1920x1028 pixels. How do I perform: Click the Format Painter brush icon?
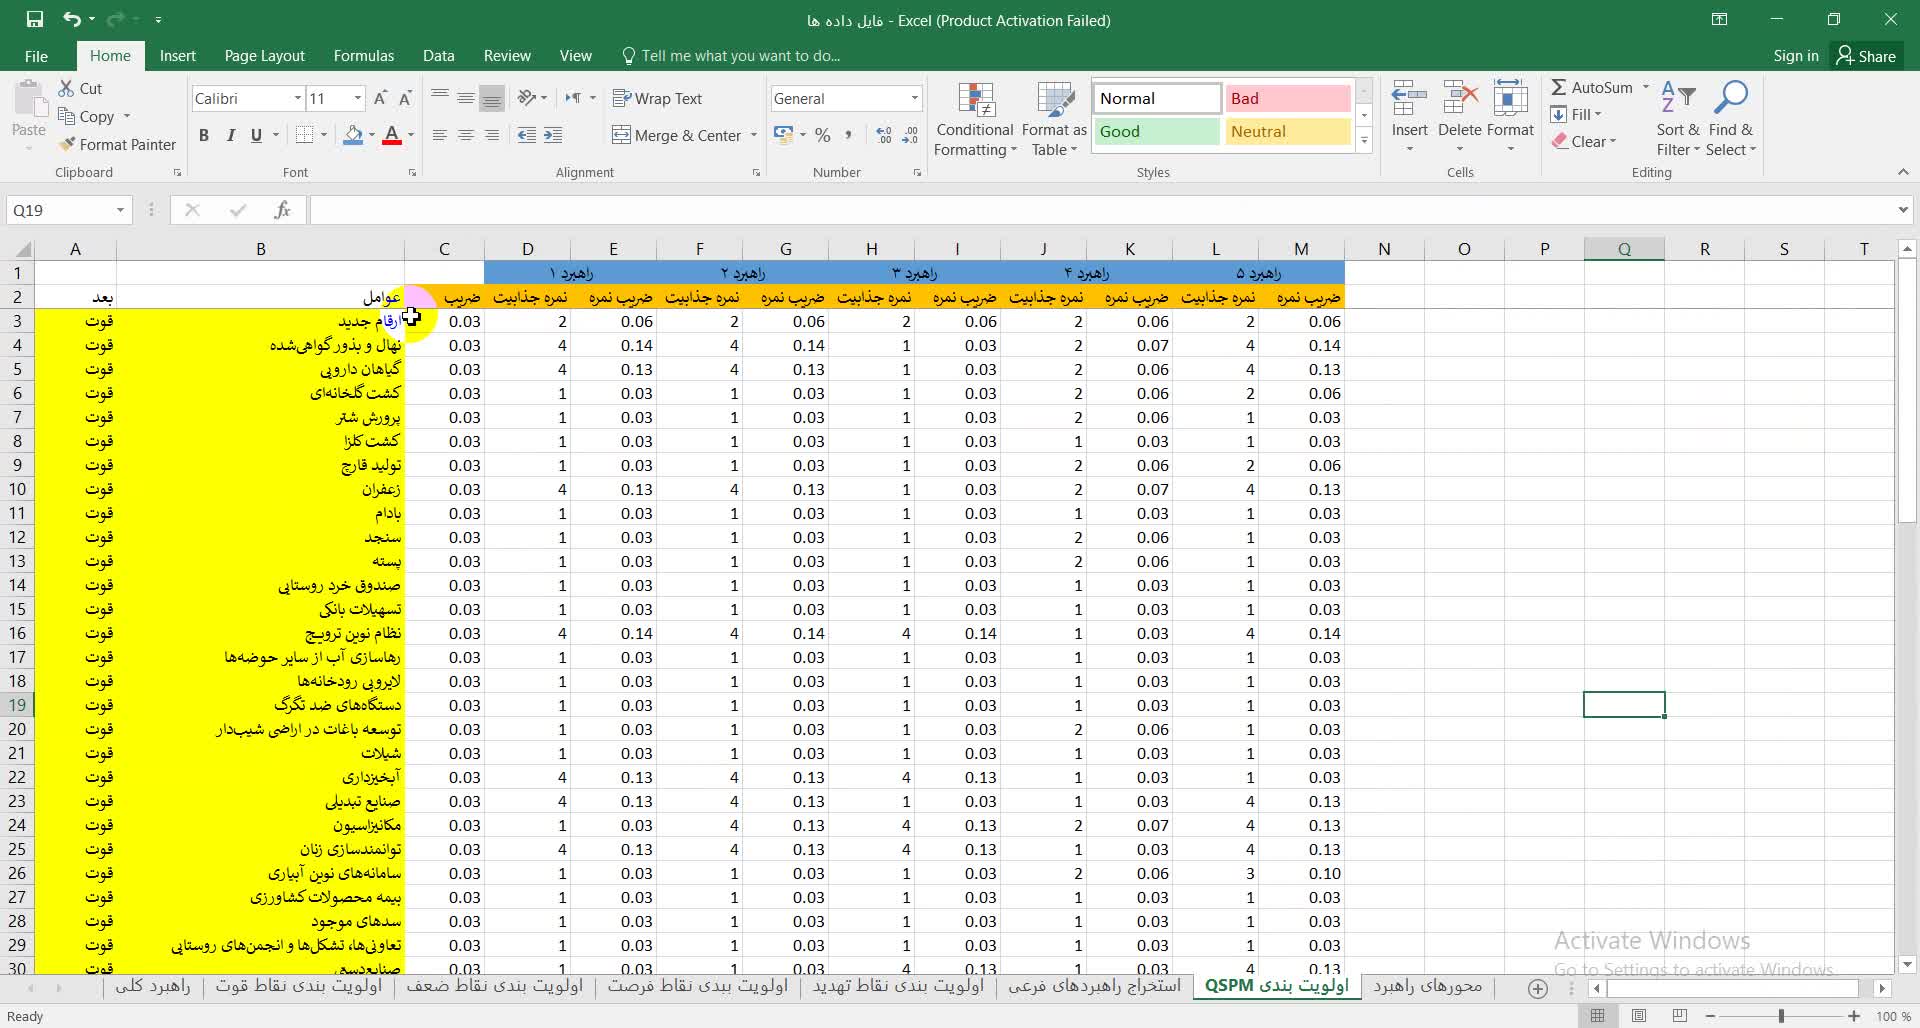coord(68,145)
